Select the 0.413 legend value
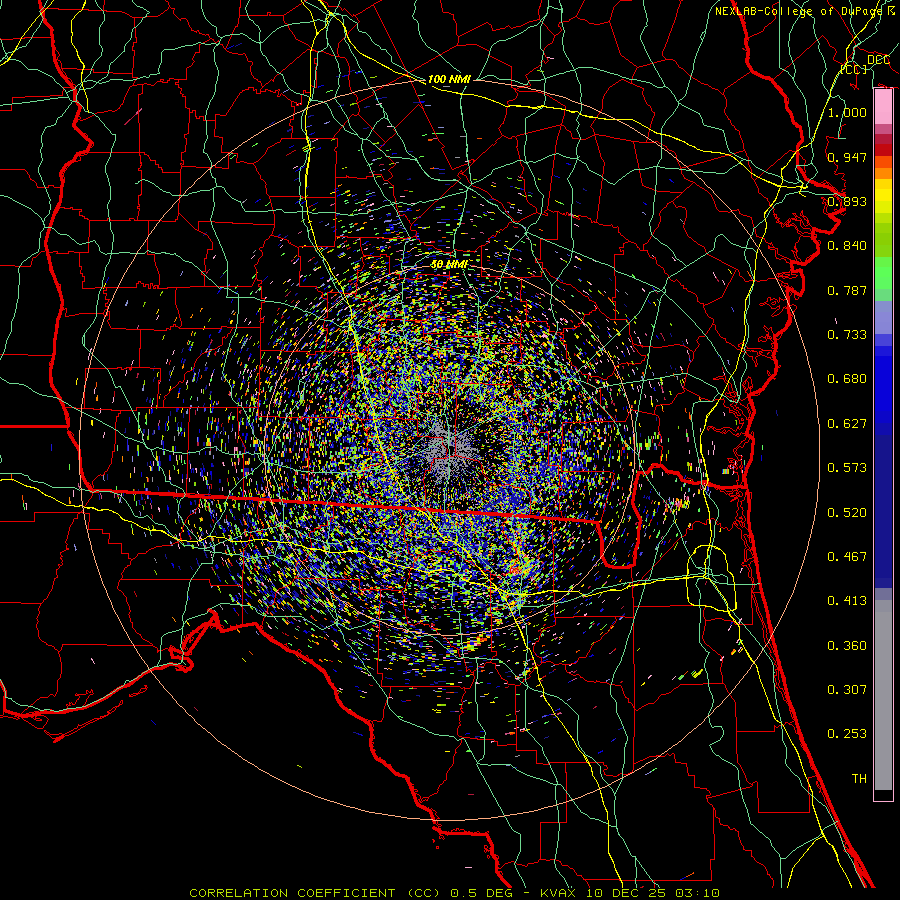The image size is (900, 900). (847, 601)
